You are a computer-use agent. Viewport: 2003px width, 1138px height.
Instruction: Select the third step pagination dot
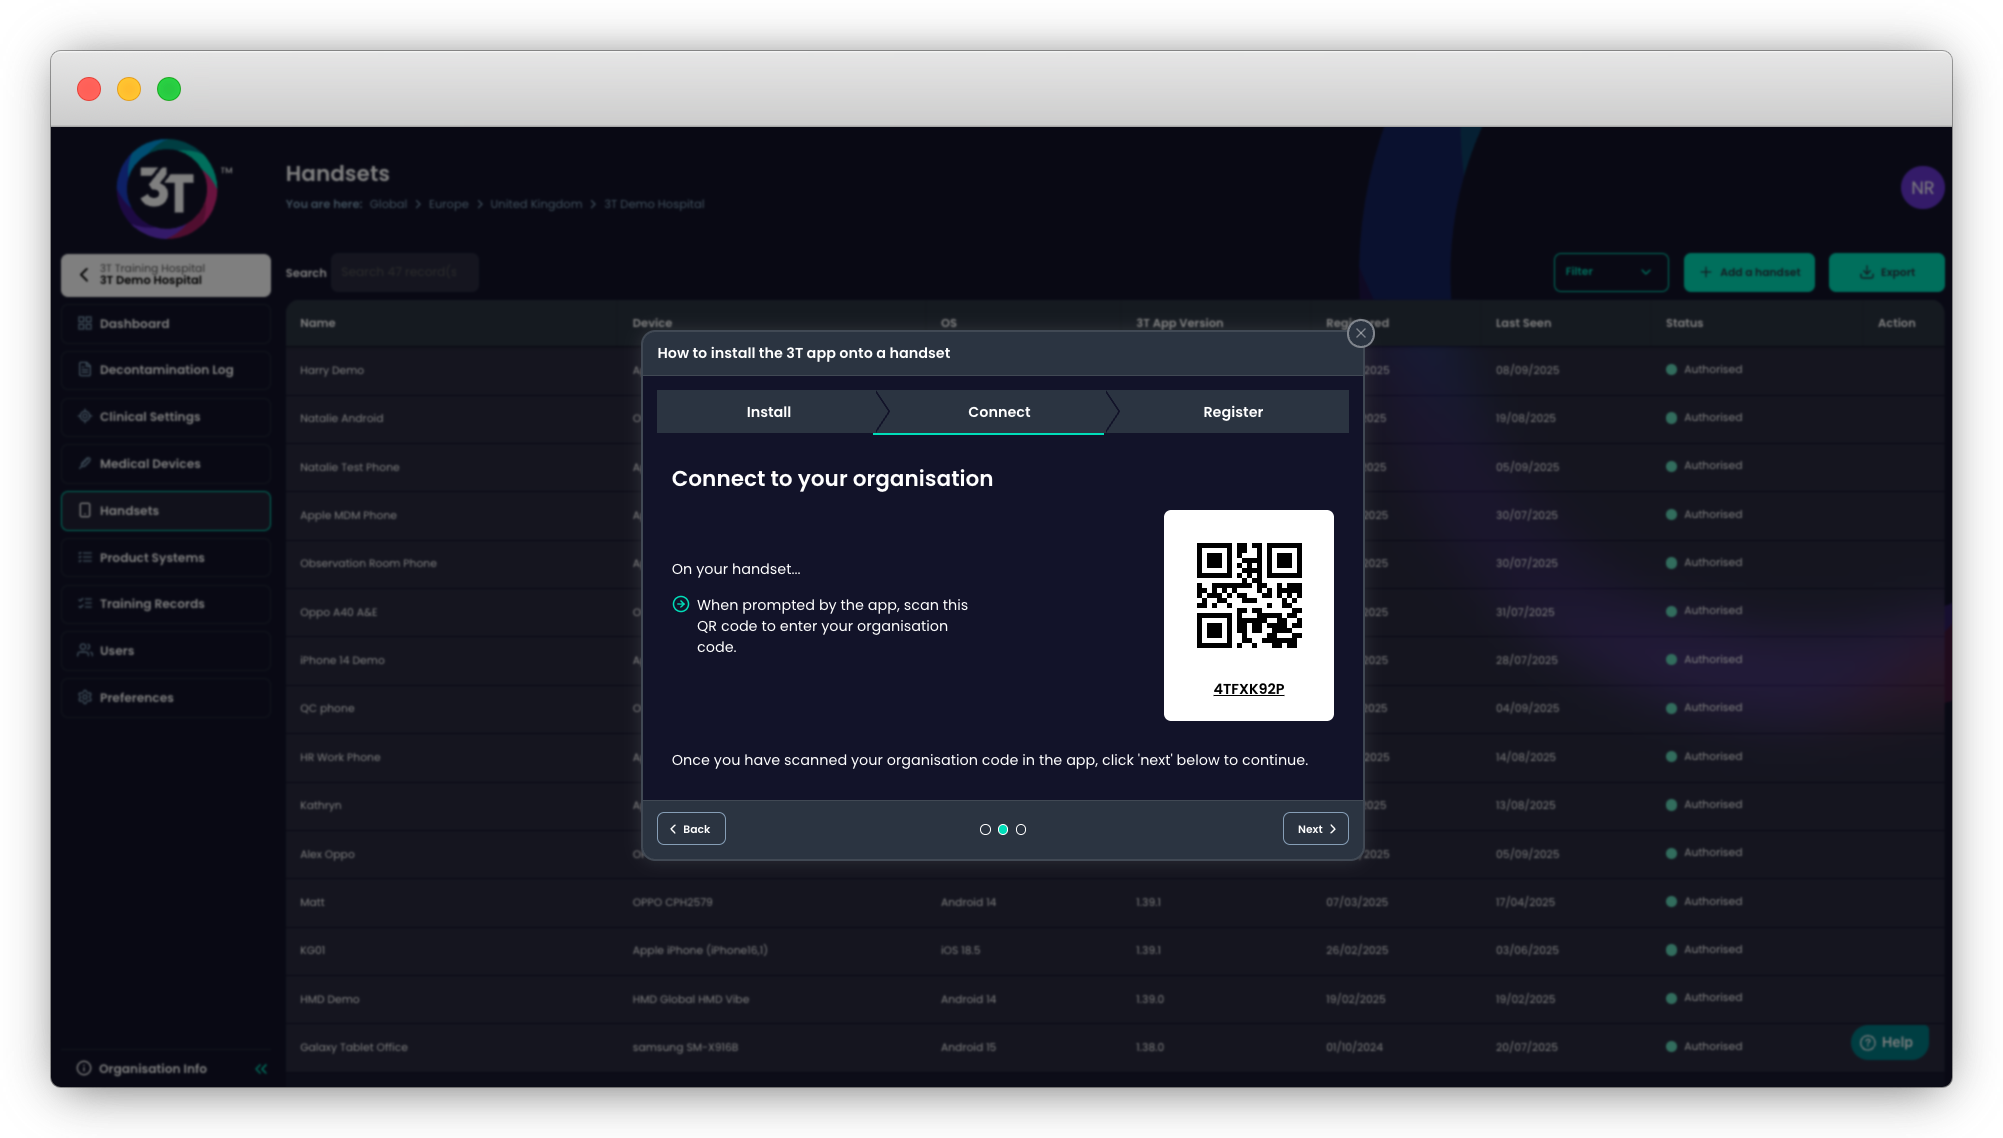1021,829
